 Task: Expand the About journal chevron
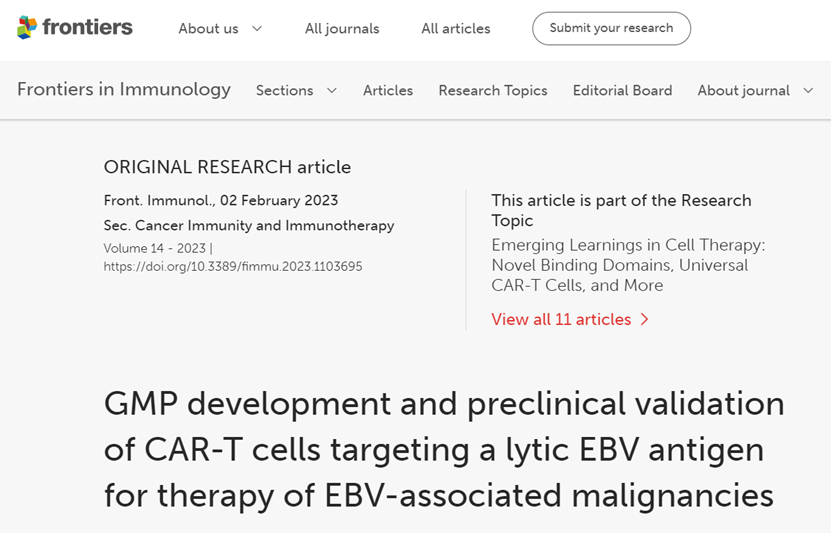[808, 91]
